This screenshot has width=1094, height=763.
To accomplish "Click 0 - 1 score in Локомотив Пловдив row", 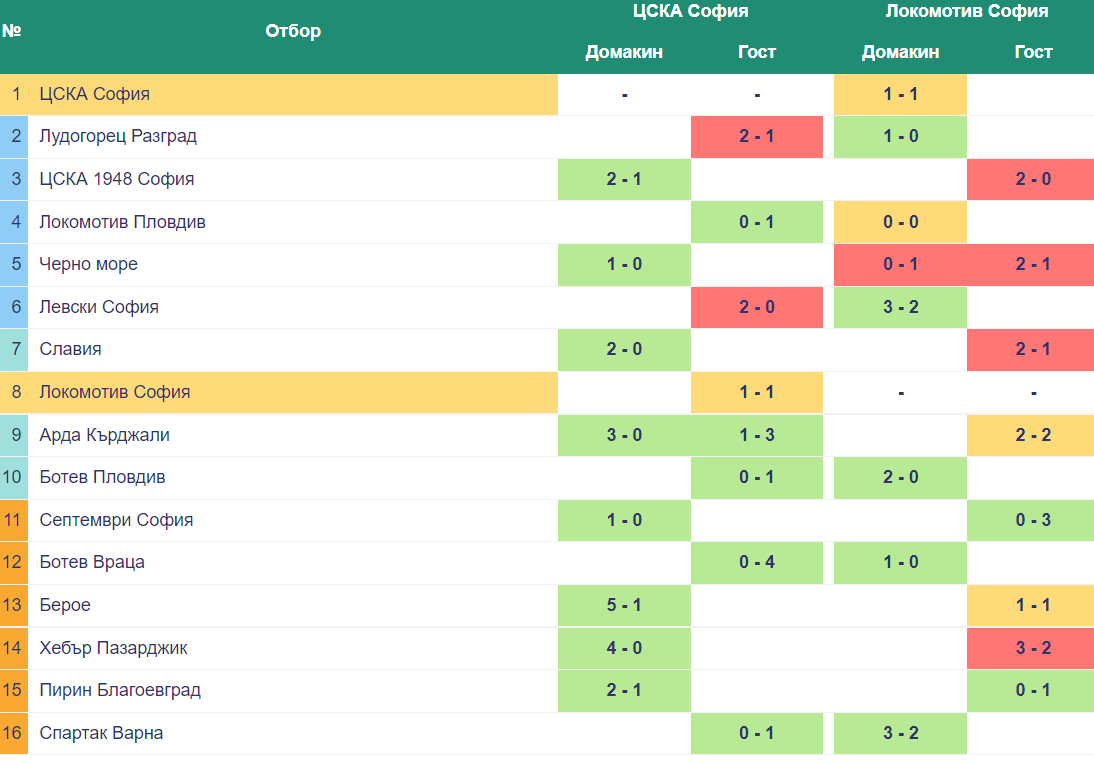I will click(x=757, y=222).
